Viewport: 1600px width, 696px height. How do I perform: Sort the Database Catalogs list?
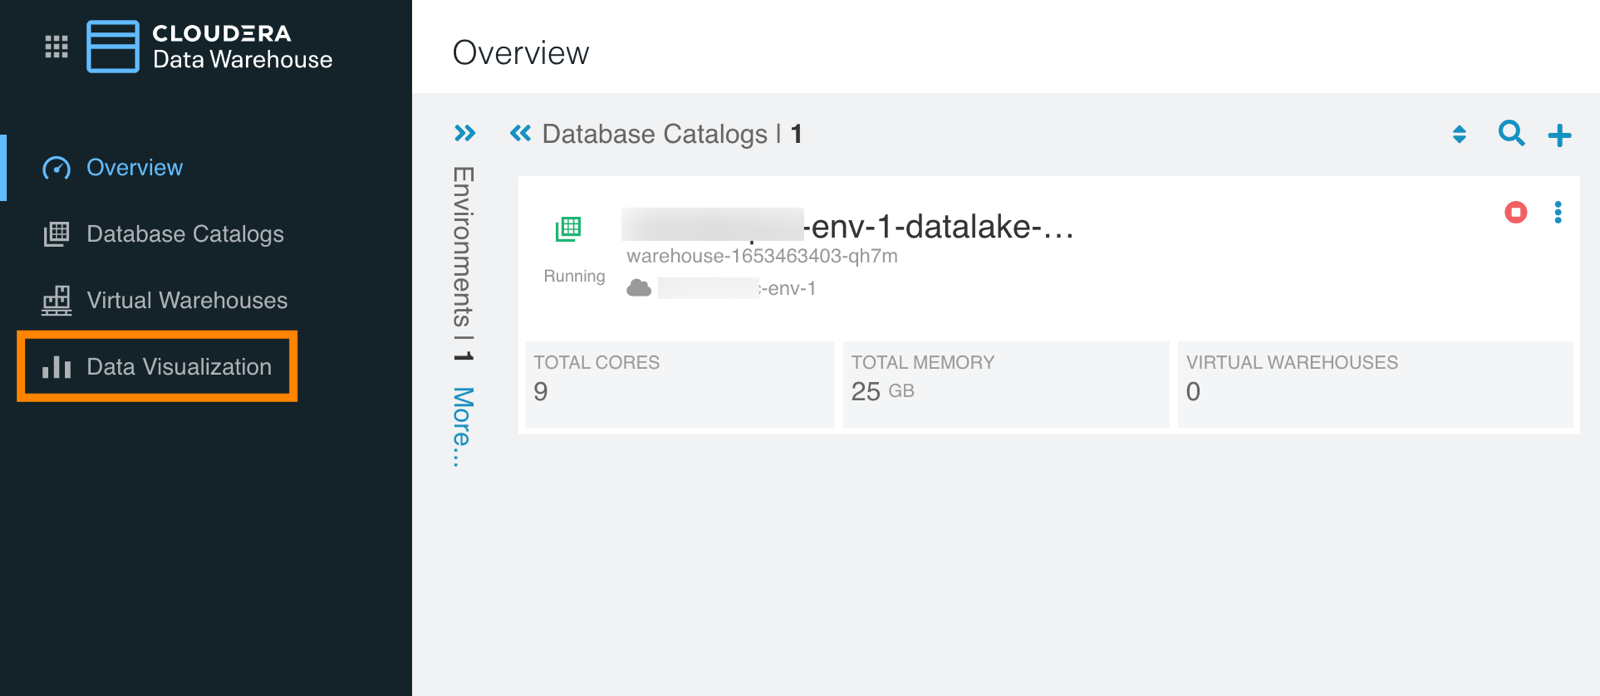point(1459,134)
